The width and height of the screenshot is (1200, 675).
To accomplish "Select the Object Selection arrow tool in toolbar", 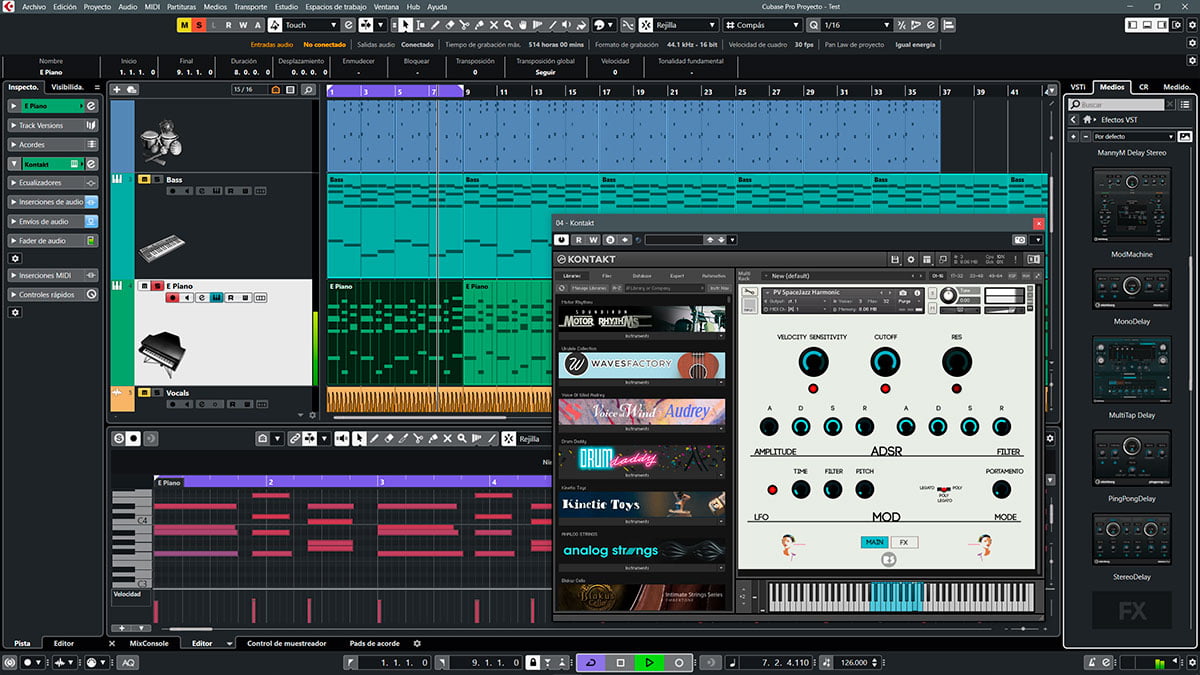I will click(x=405, y=24).
